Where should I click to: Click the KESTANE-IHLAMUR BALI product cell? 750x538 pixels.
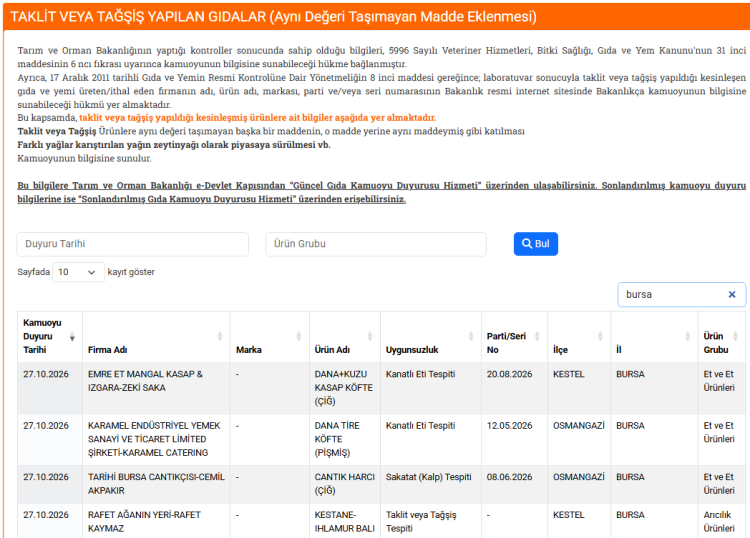click(x=344, y=521)
